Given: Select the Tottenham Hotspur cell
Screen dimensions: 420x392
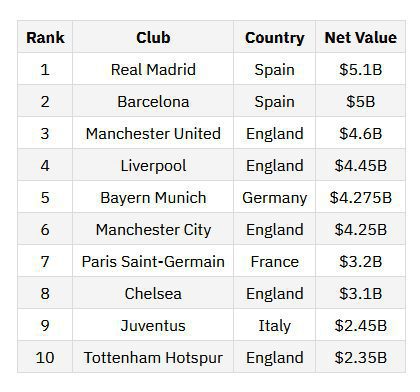Looking at the screenshot, I should [153, 357].
